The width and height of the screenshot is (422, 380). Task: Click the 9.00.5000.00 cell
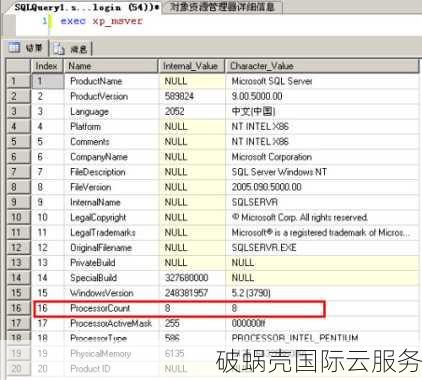[322, 96]
